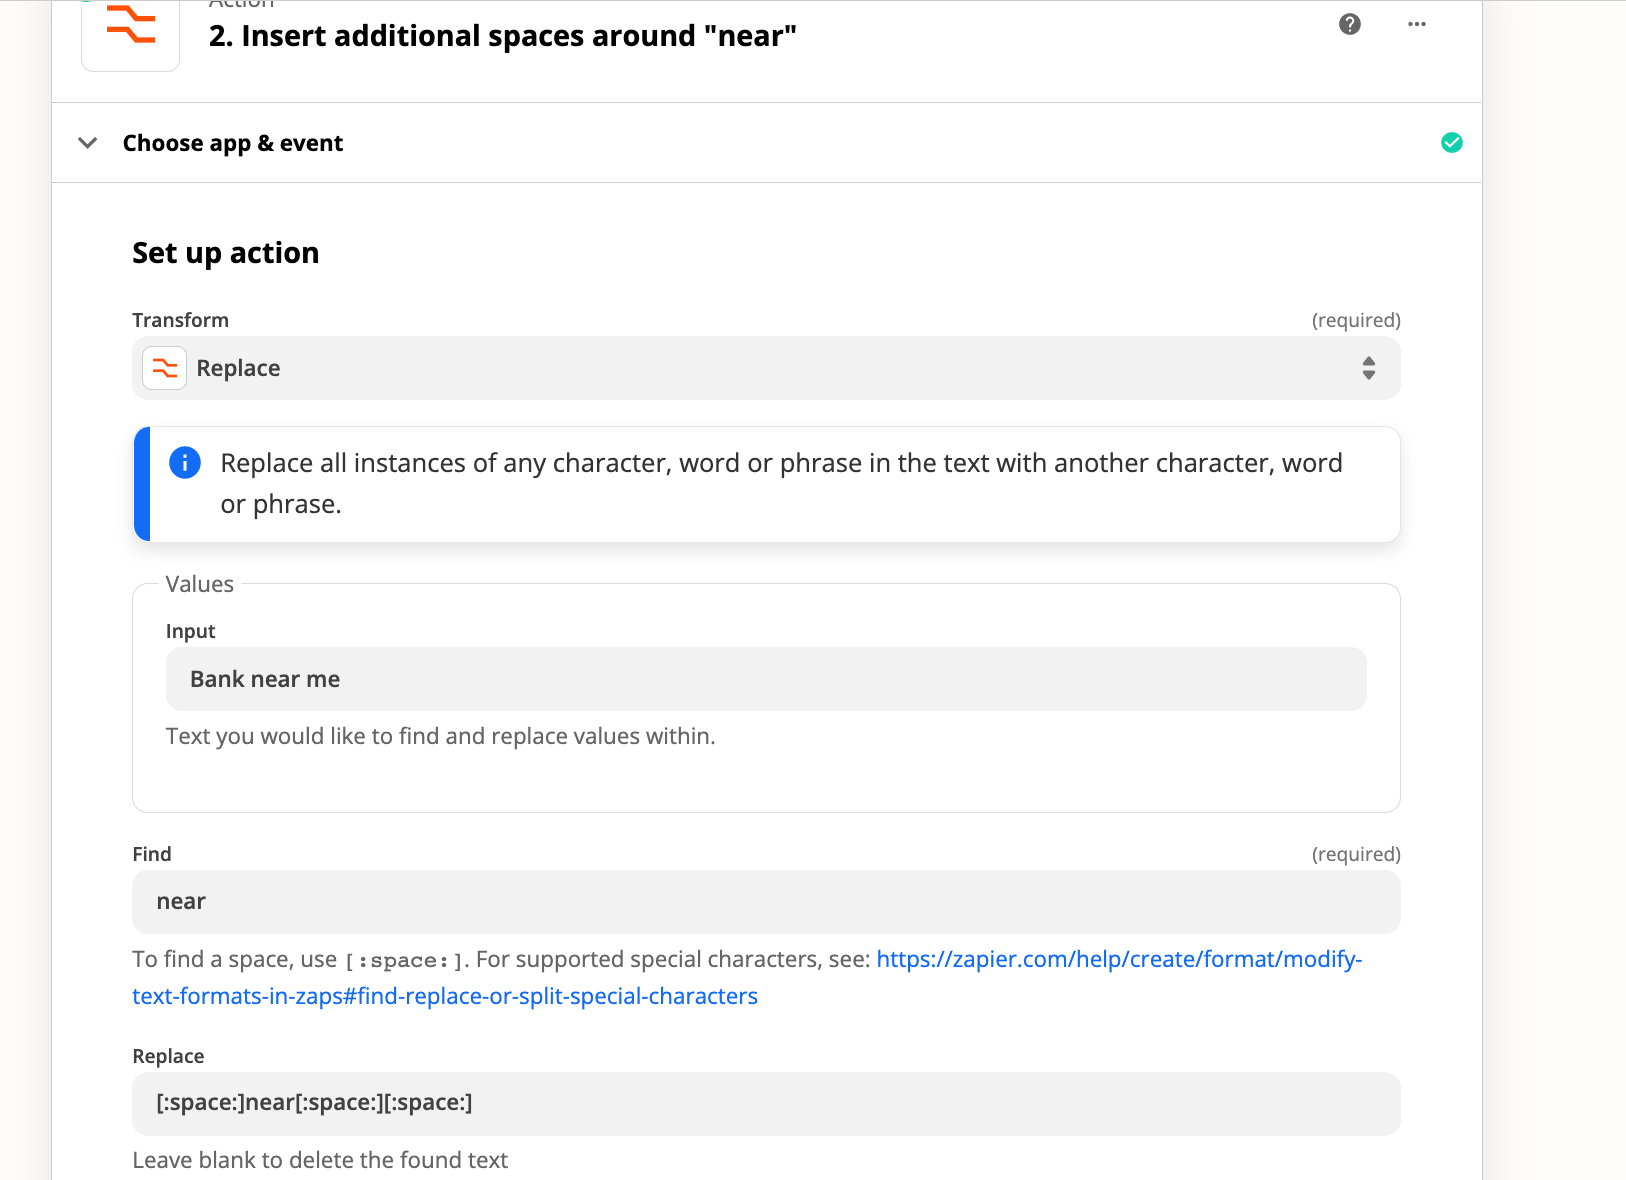Screen dimensions: 1626x1180
Task: Click the helper text Leave blank to delete the found text
Action: [x=320, y=1160]
